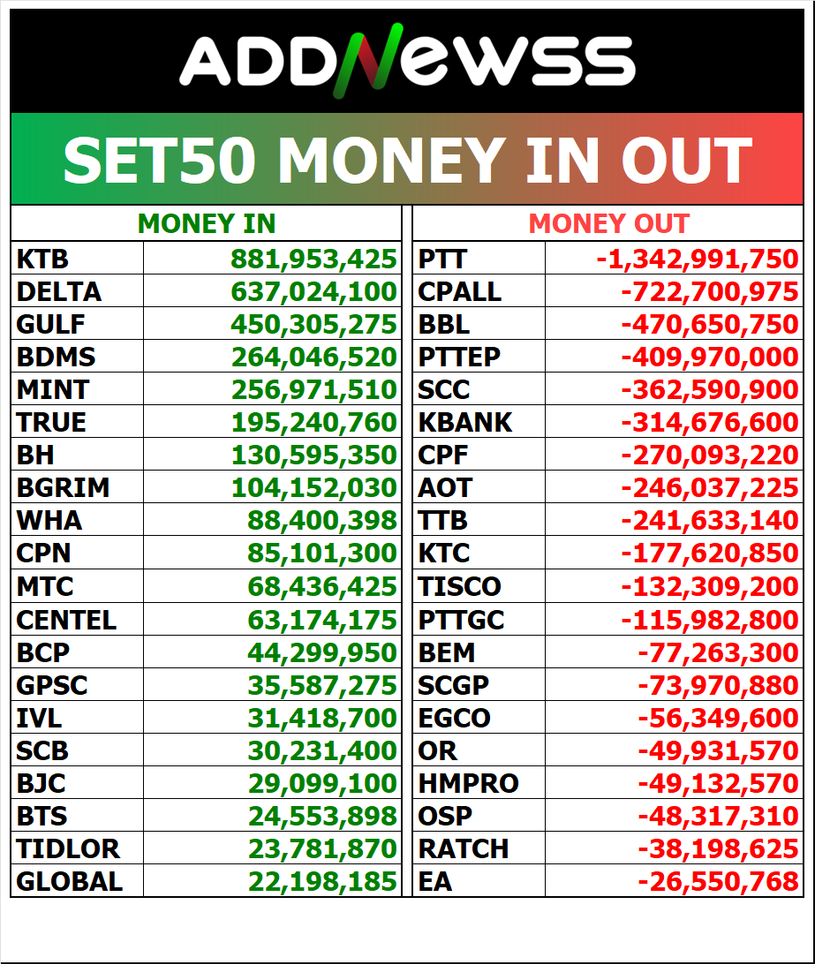The height and width of the screenshot is (964, 815).
Task: Select DELTA value 637,024,100
Action: [314, 292]
